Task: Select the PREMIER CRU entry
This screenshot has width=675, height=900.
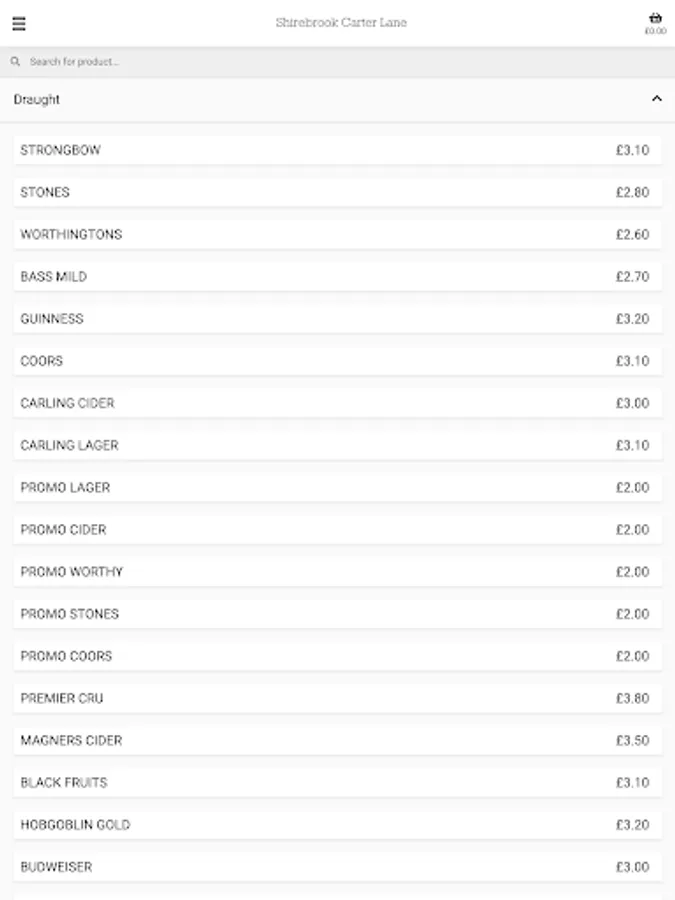Action: pos(337,698)
